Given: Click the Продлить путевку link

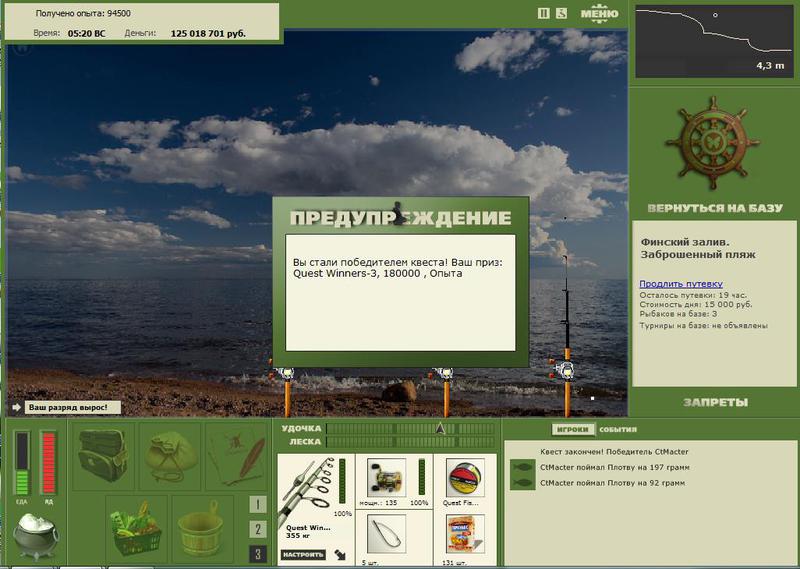Looking at the screenshot, I should pos(681,284).
